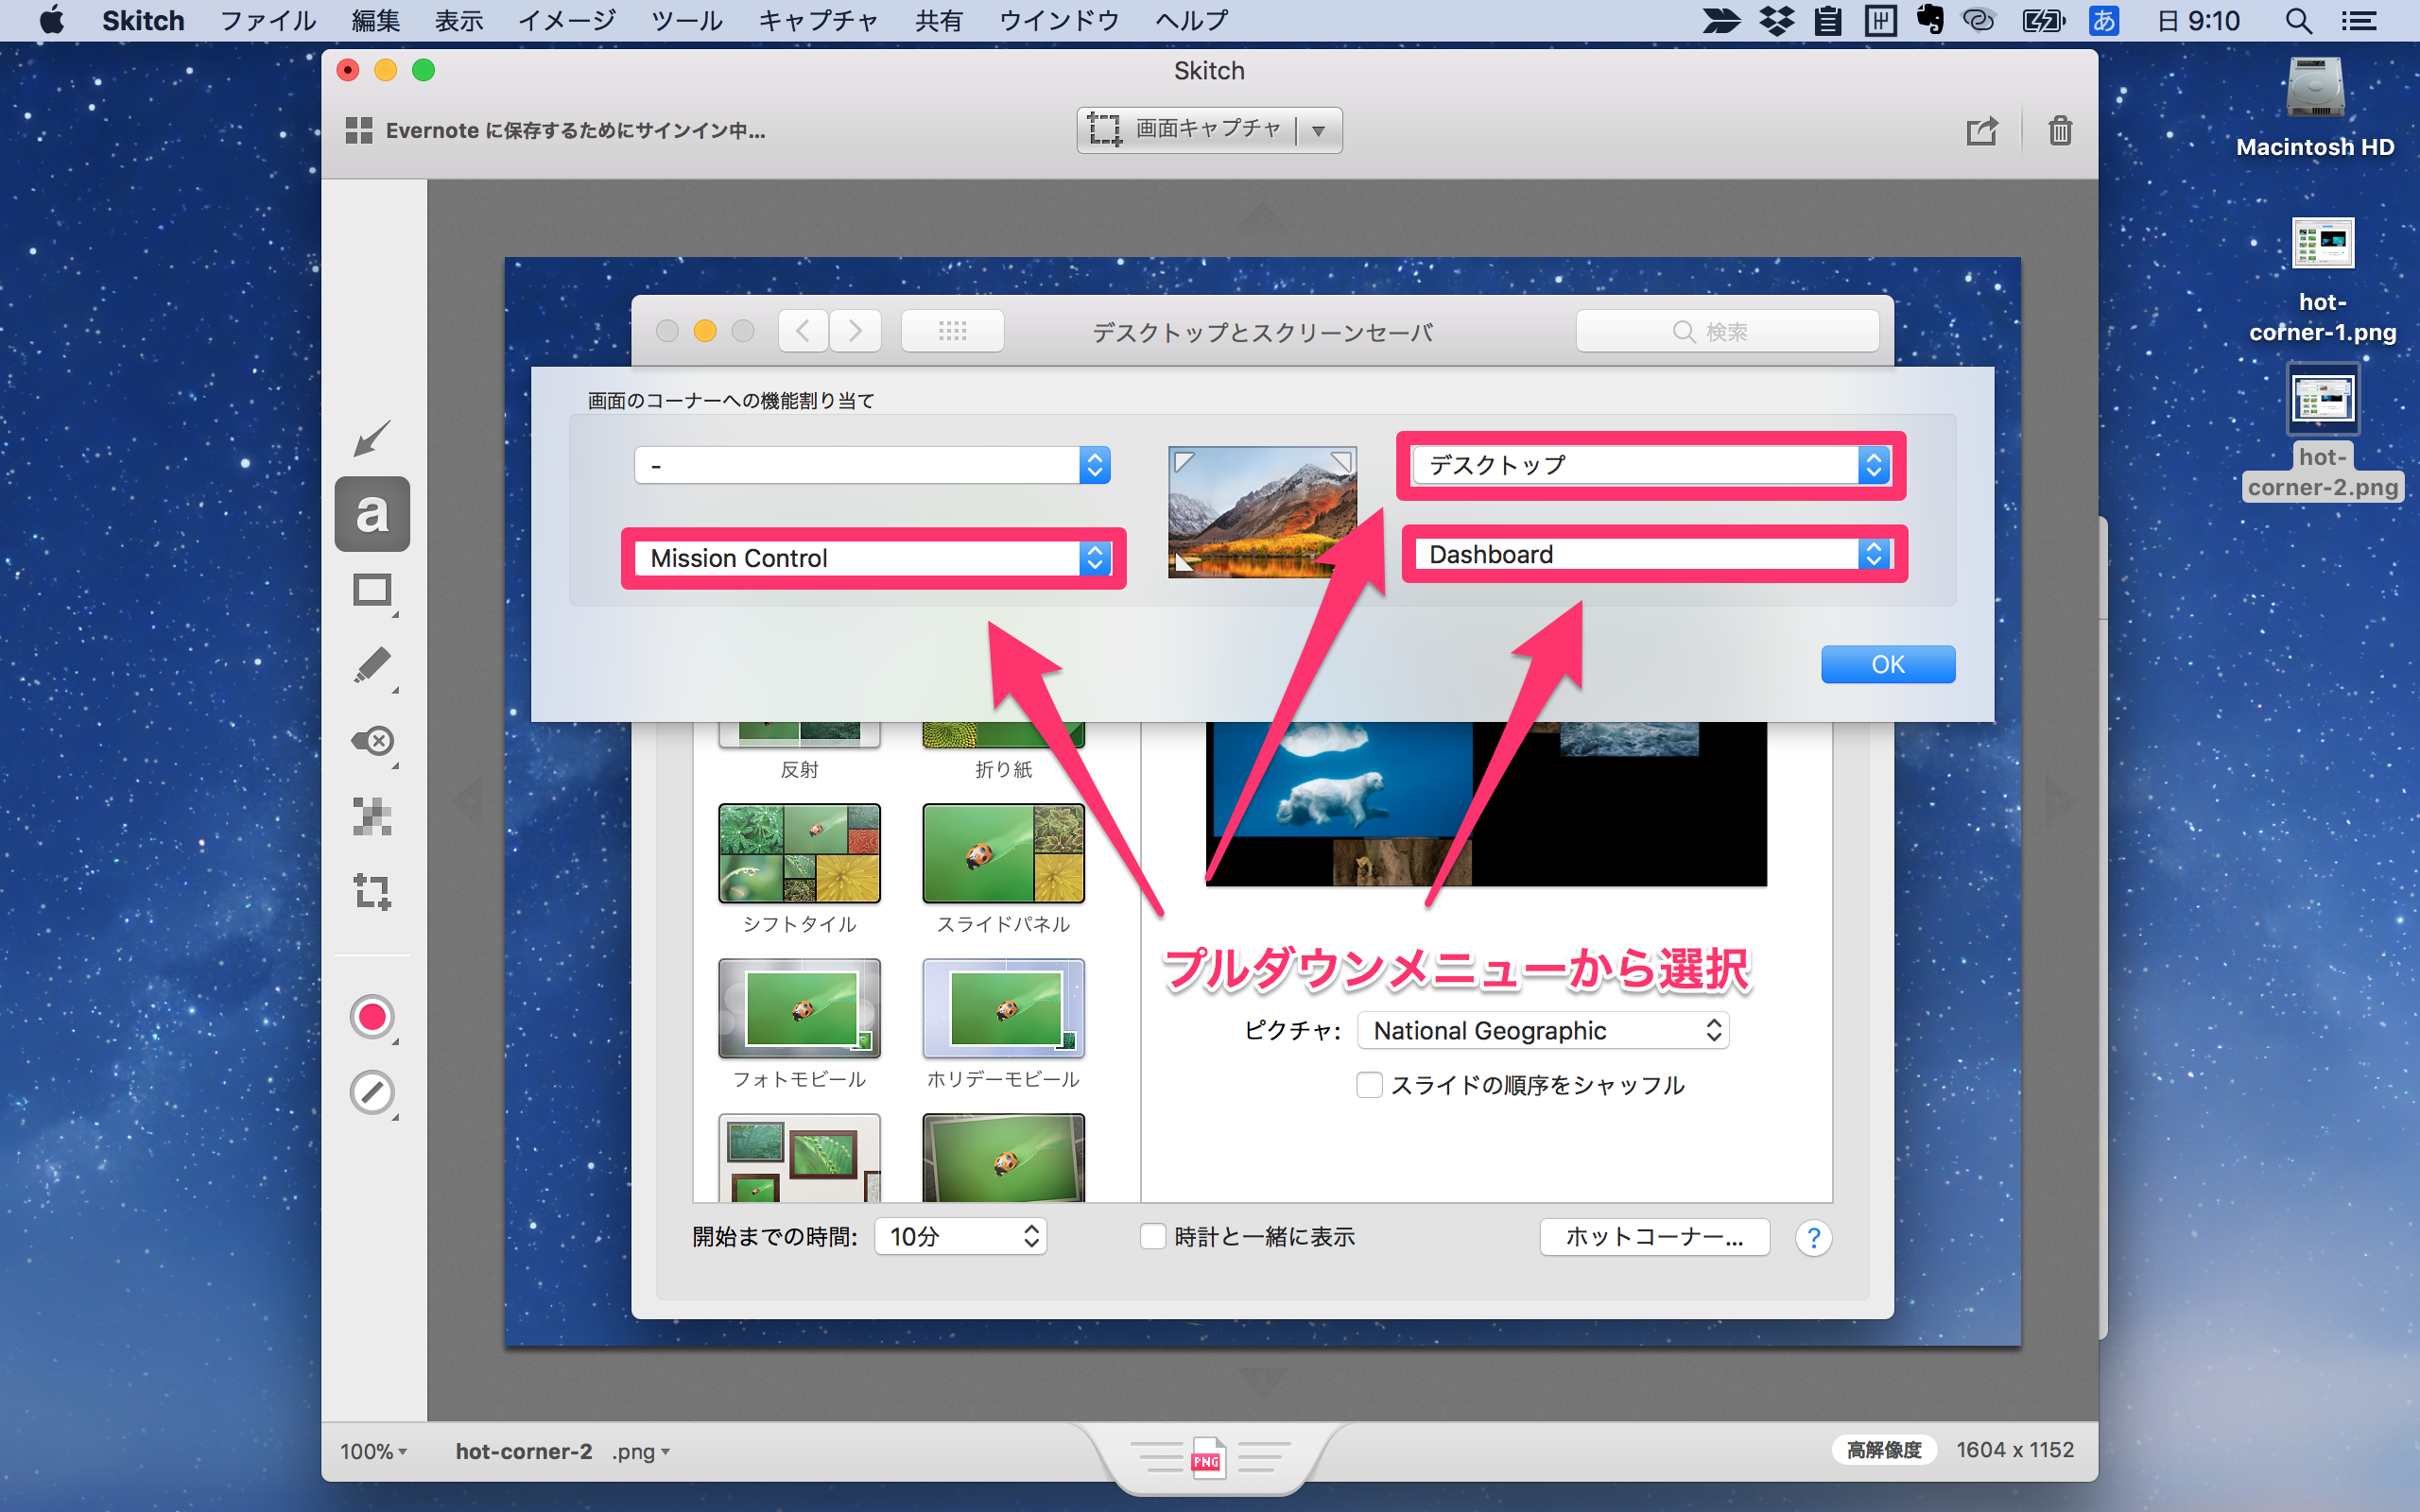The image size is (2420, 1512).
Task: Pick the Marker highlighter tool
Action: (x=372, y=666)
